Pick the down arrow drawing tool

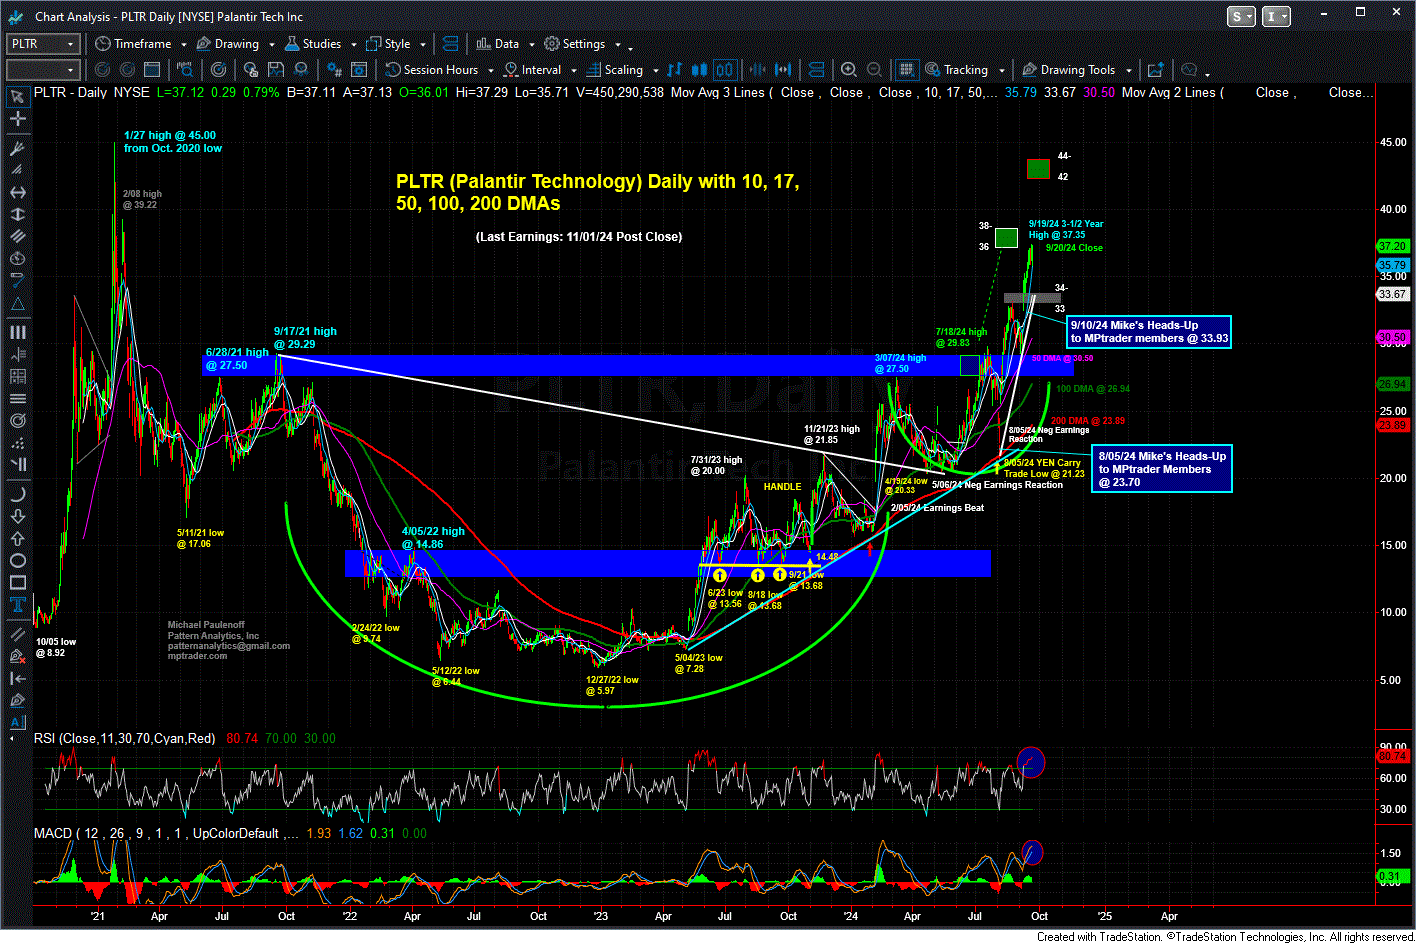pos(18,518)
